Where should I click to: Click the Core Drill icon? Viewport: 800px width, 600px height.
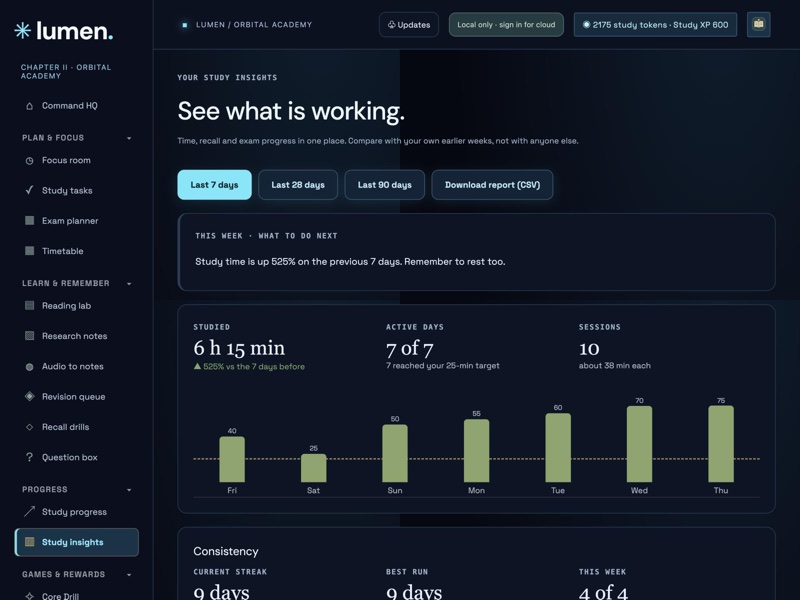[x=30, y=596]
